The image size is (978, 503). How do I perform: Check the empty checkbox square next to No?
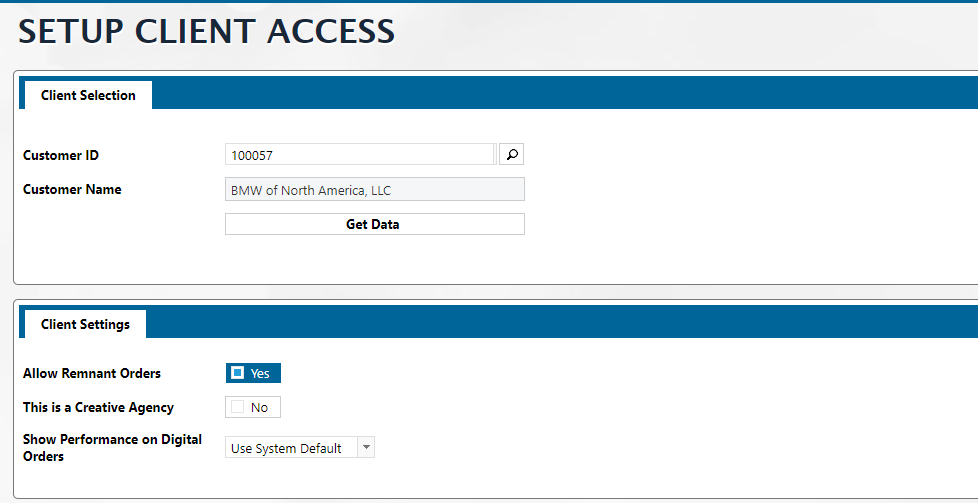(x=237, y=407)
